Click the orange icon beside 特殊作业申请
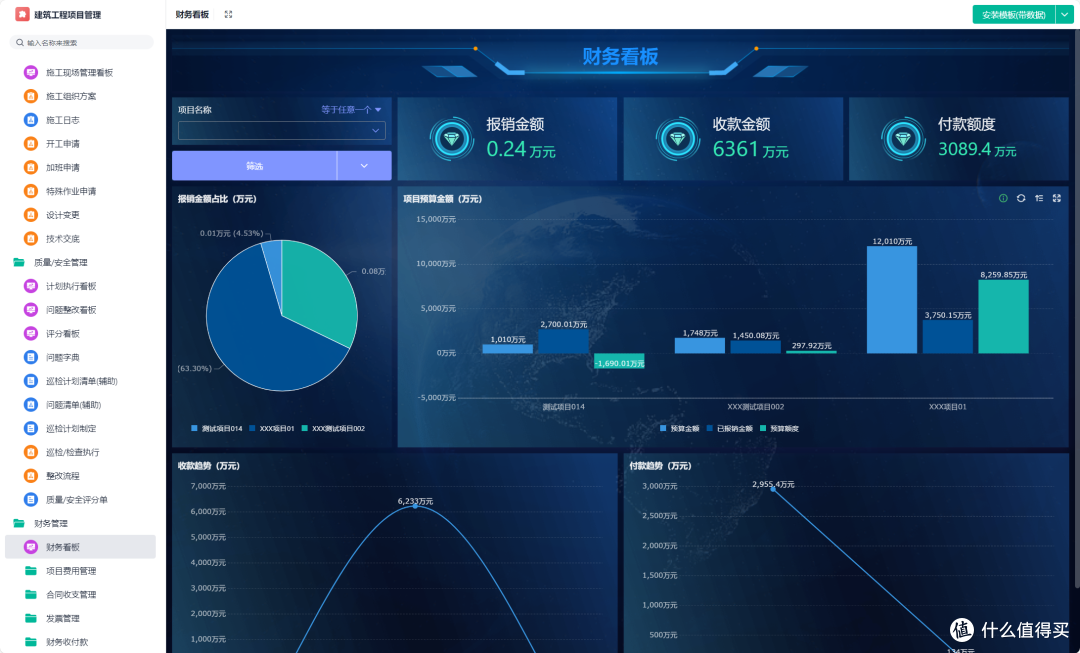Screen dimensions: 1080x653 click(30, 191)
